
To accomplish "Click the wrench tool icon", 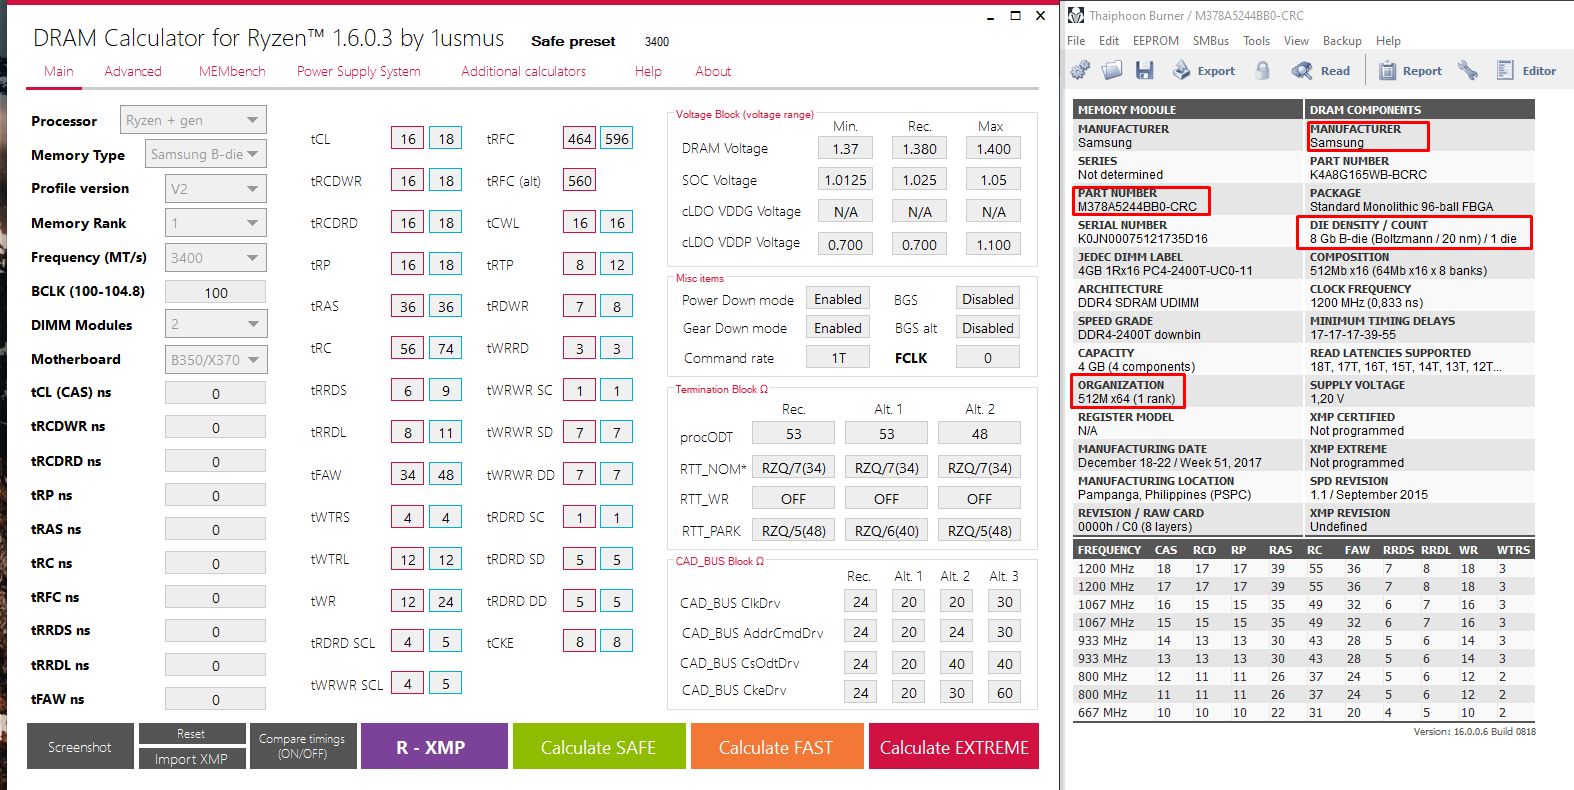I will pyautogui.click(x=1468, y=70).
